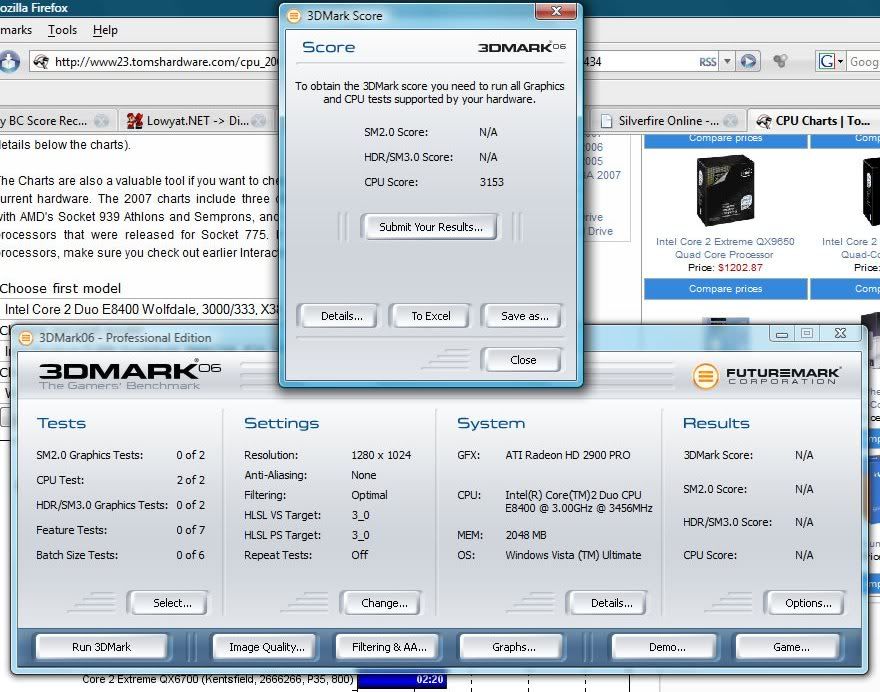Click the Go arrow beside the address bar
The height and width of the screenshot is (692, 880).
748,62
